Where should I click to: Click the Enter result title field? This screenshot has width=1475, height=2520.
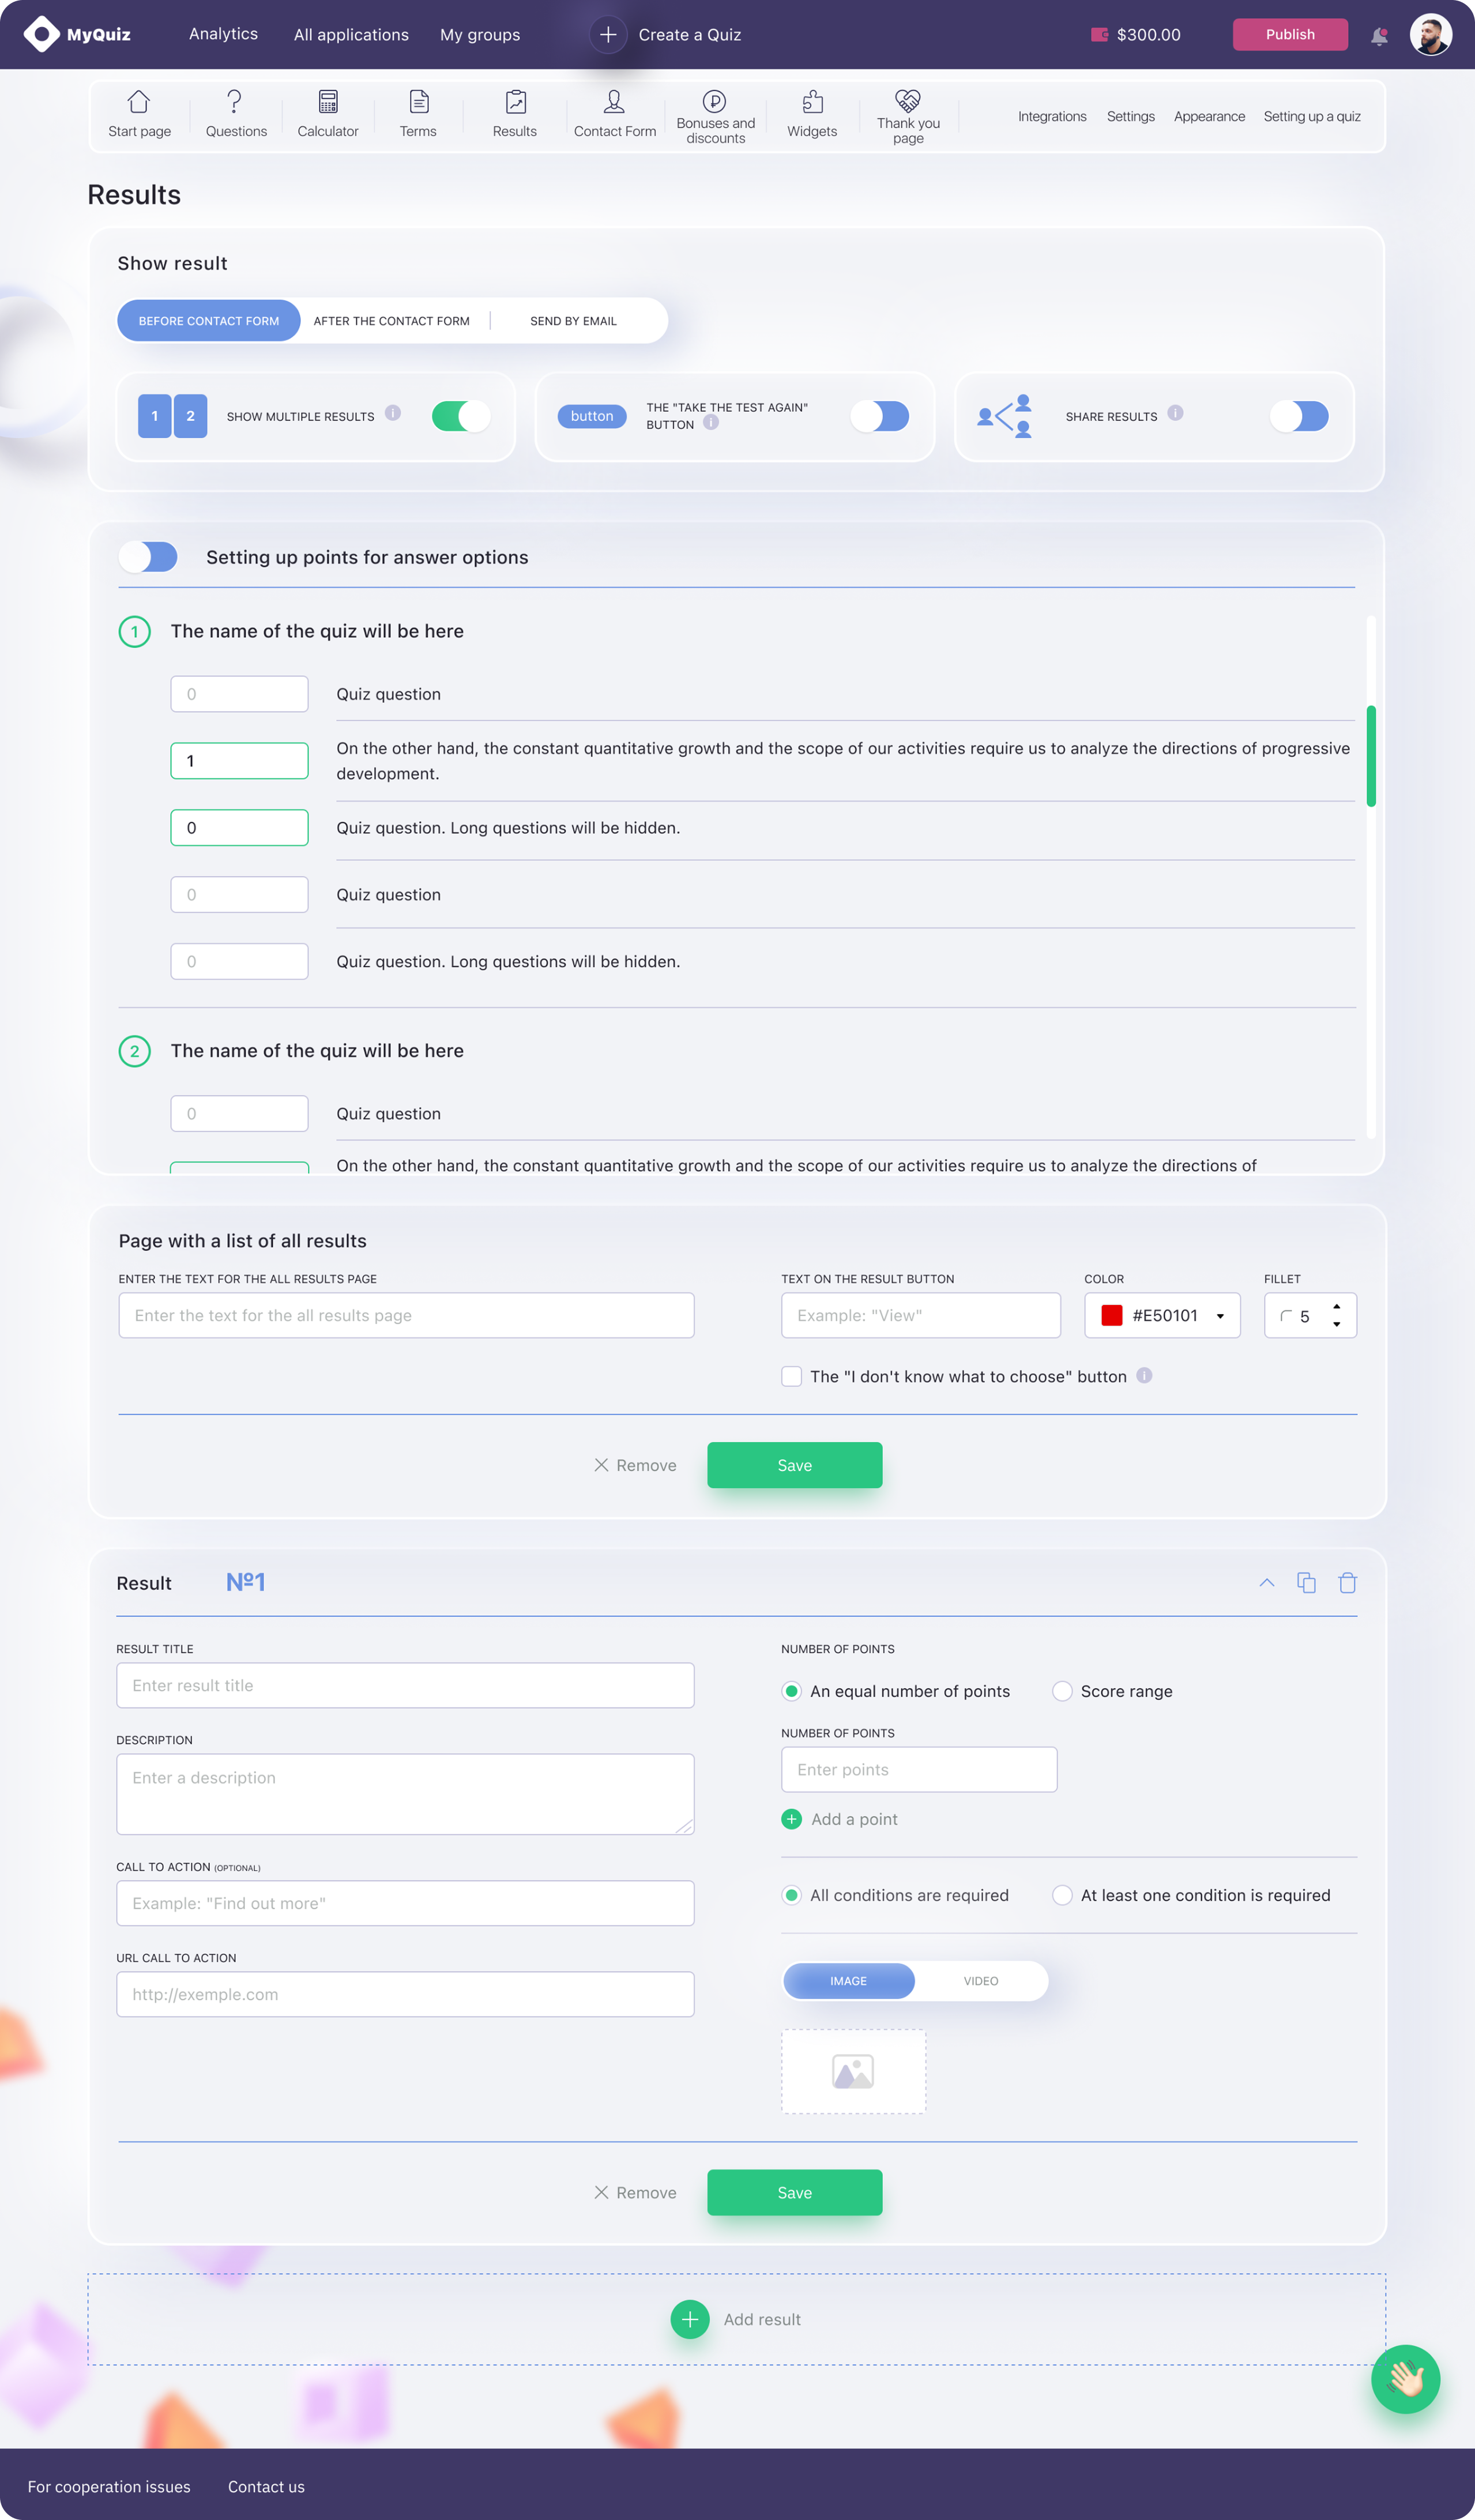click(x=405, y=1685)
